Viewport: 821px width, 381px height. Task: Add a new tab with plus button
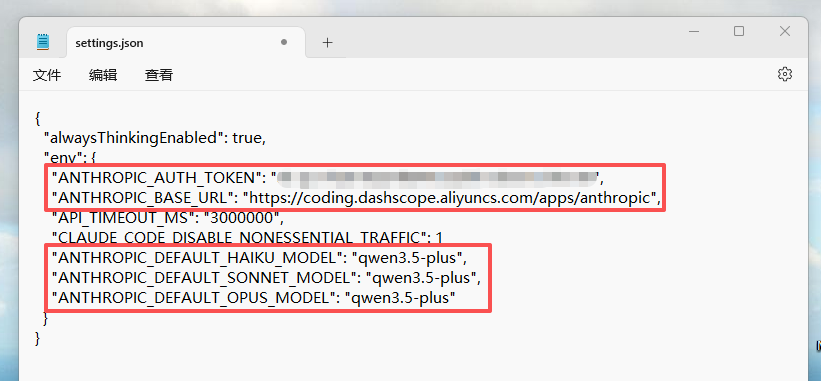pos(327,42)
